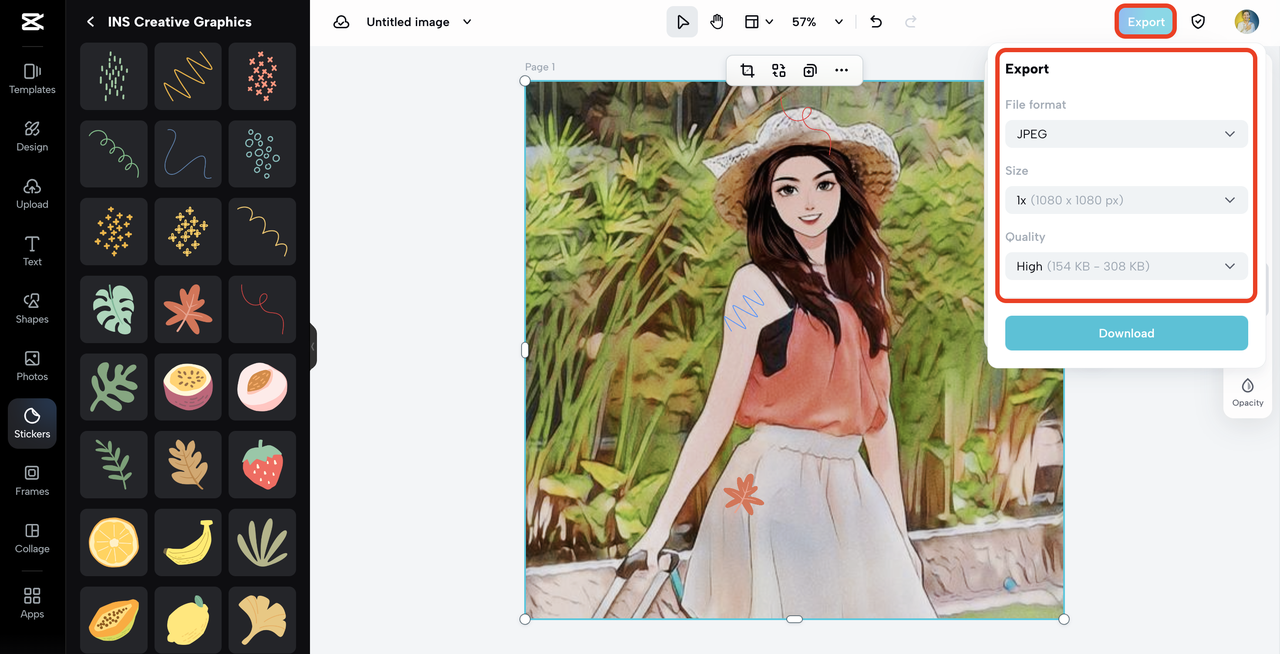Image resolution: width=1280 pixels, height=654 pixels.
Task: Add the ginkgo leaf sticker
Action: pos(262,620)
